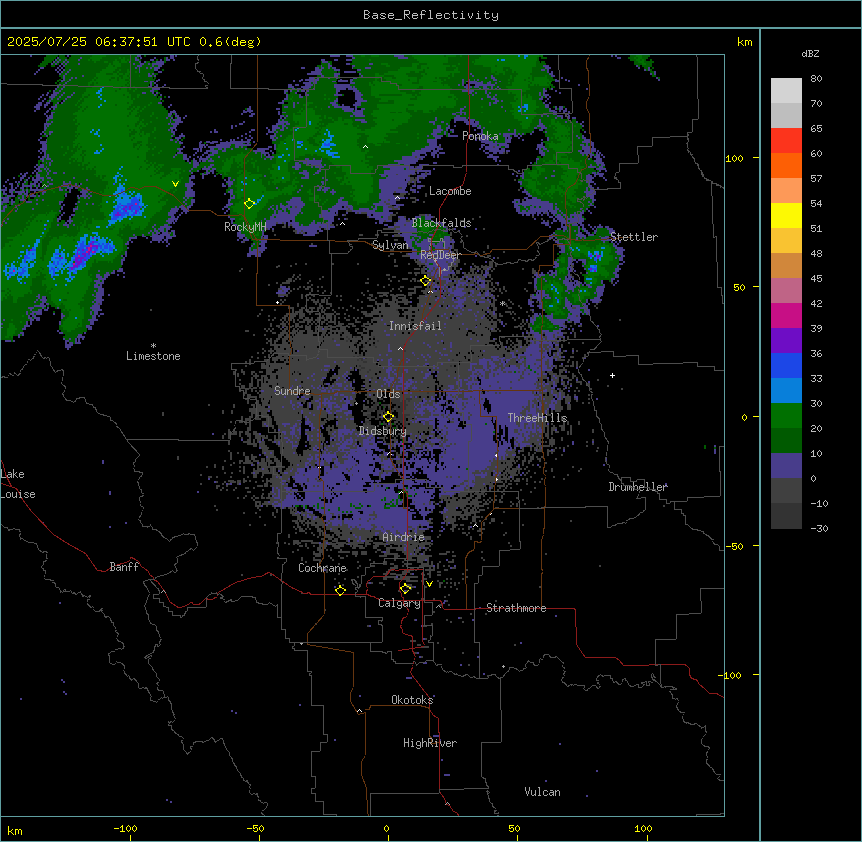Screen dimensions: 862x842
Task: Click the yellow diamond marker near Olds
Action: tap(388, 417)
